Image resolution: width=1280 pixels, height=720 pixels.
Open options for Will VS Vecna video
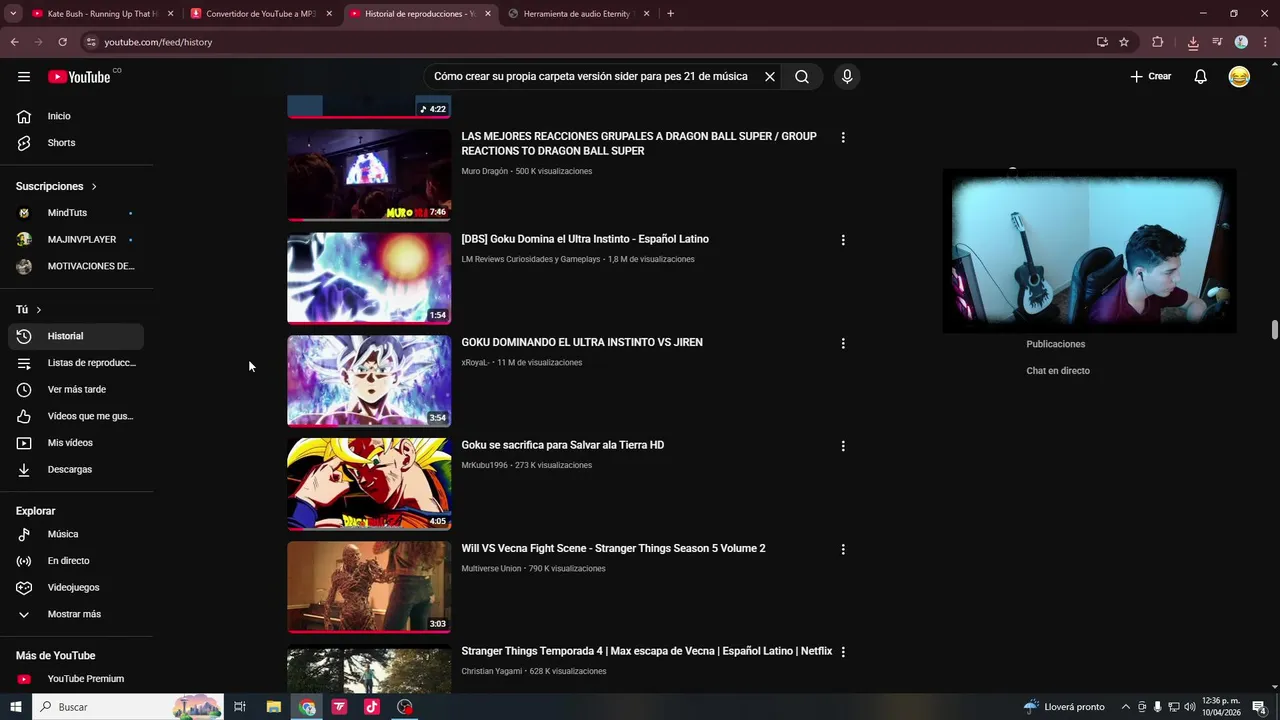tap(843, 549)
